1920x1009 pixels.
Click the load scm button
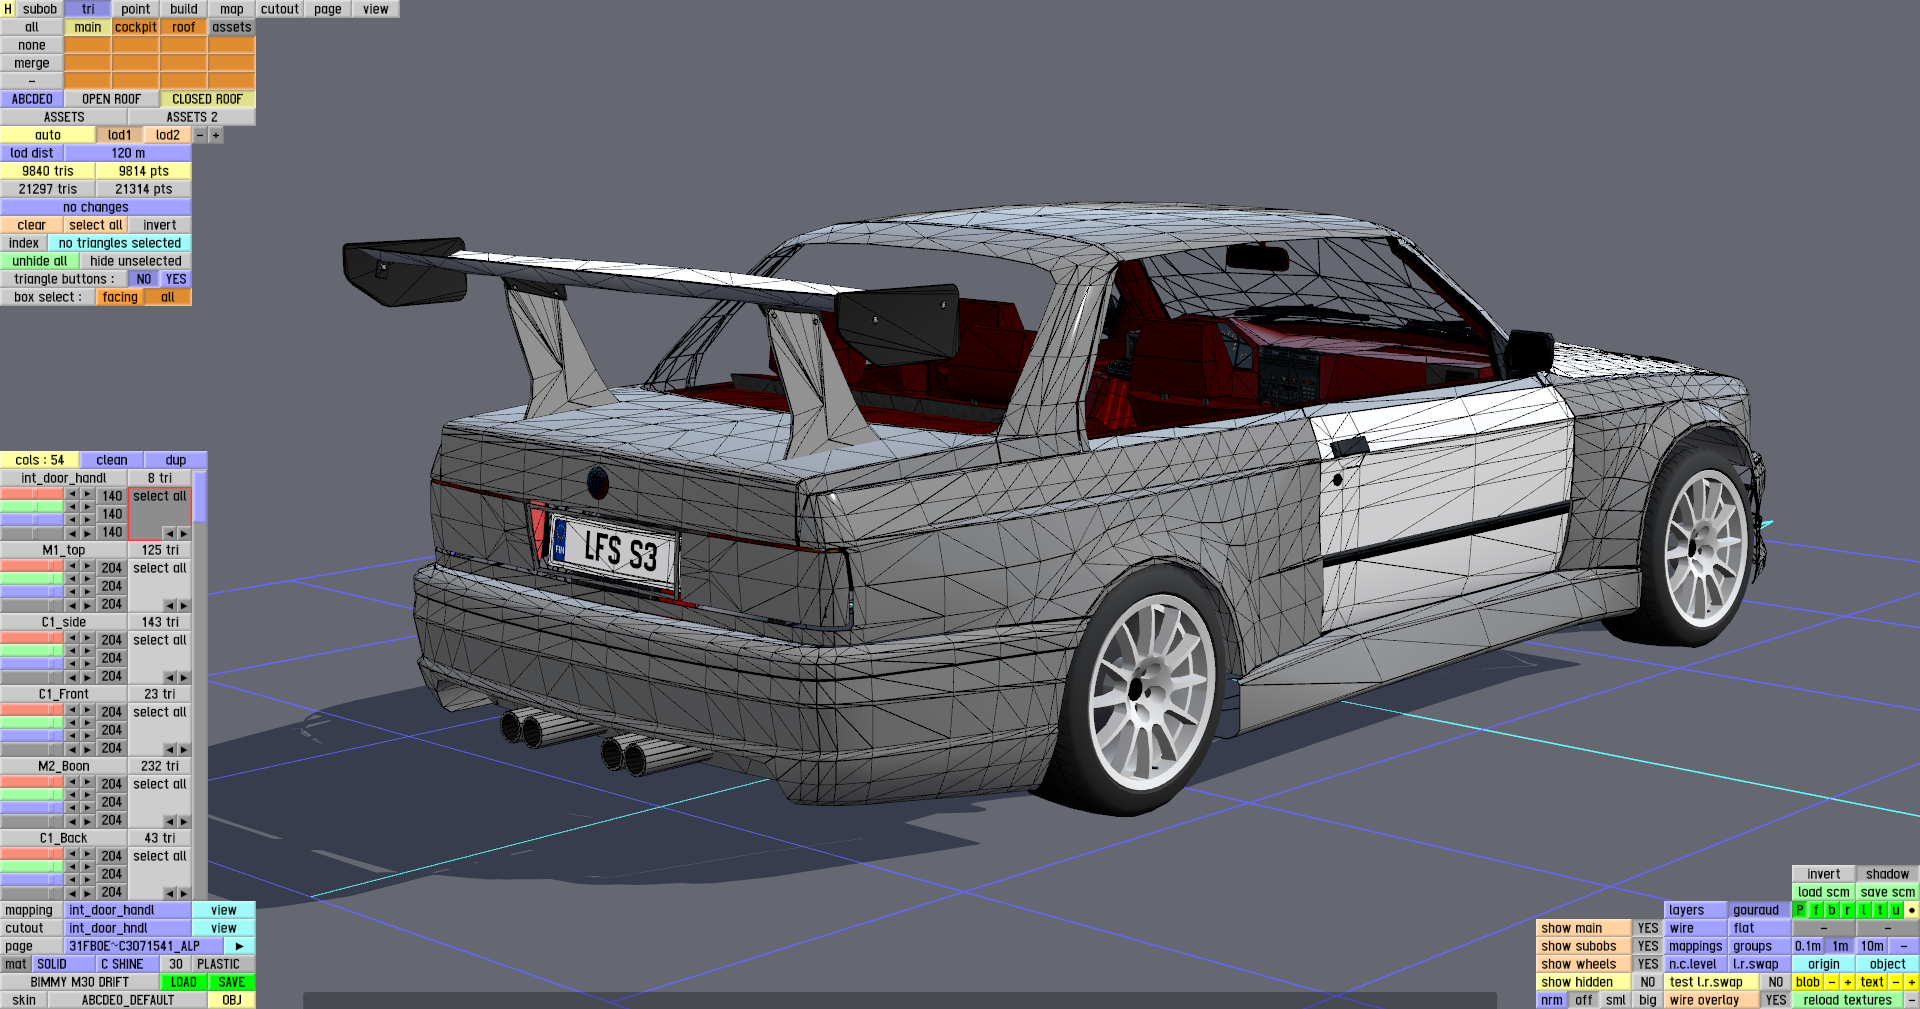click(x=1824, y=892)
